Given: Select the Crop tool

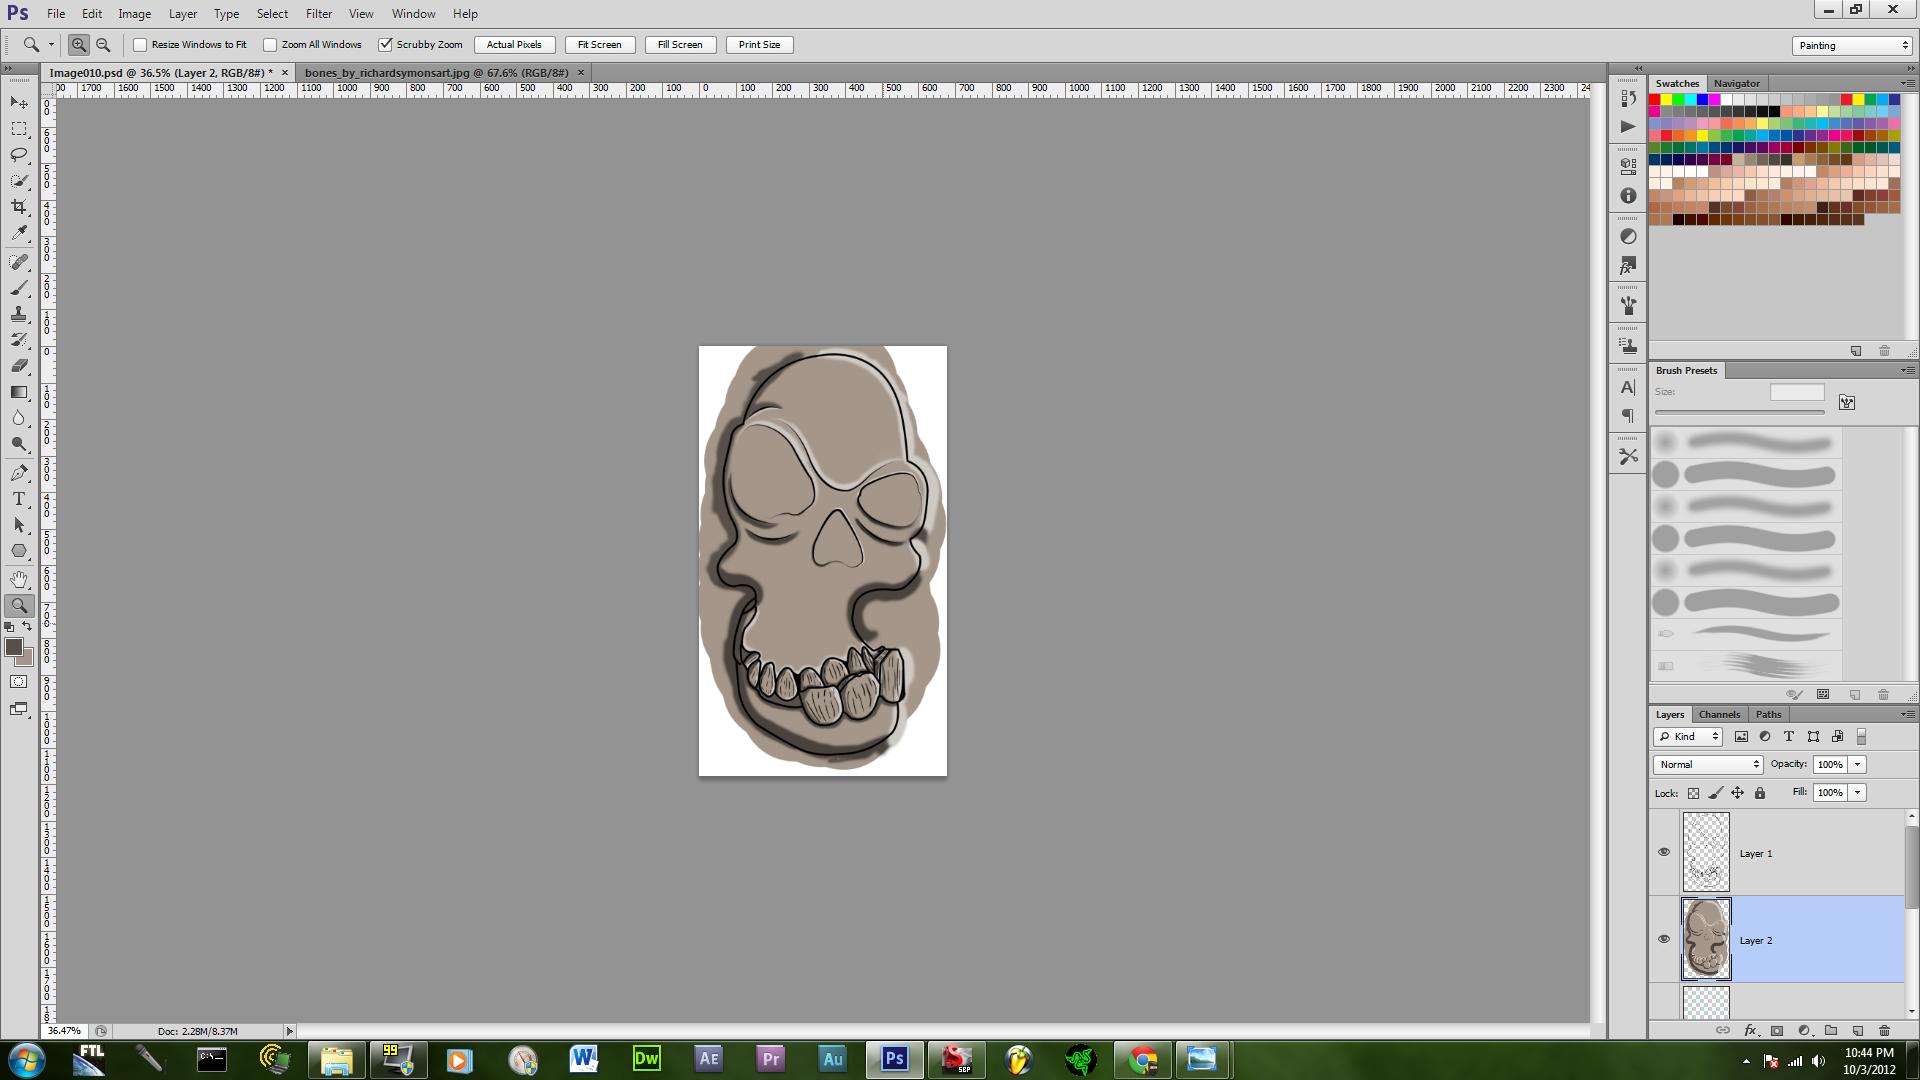Looking at the screenshot, I should coord(19,207).
